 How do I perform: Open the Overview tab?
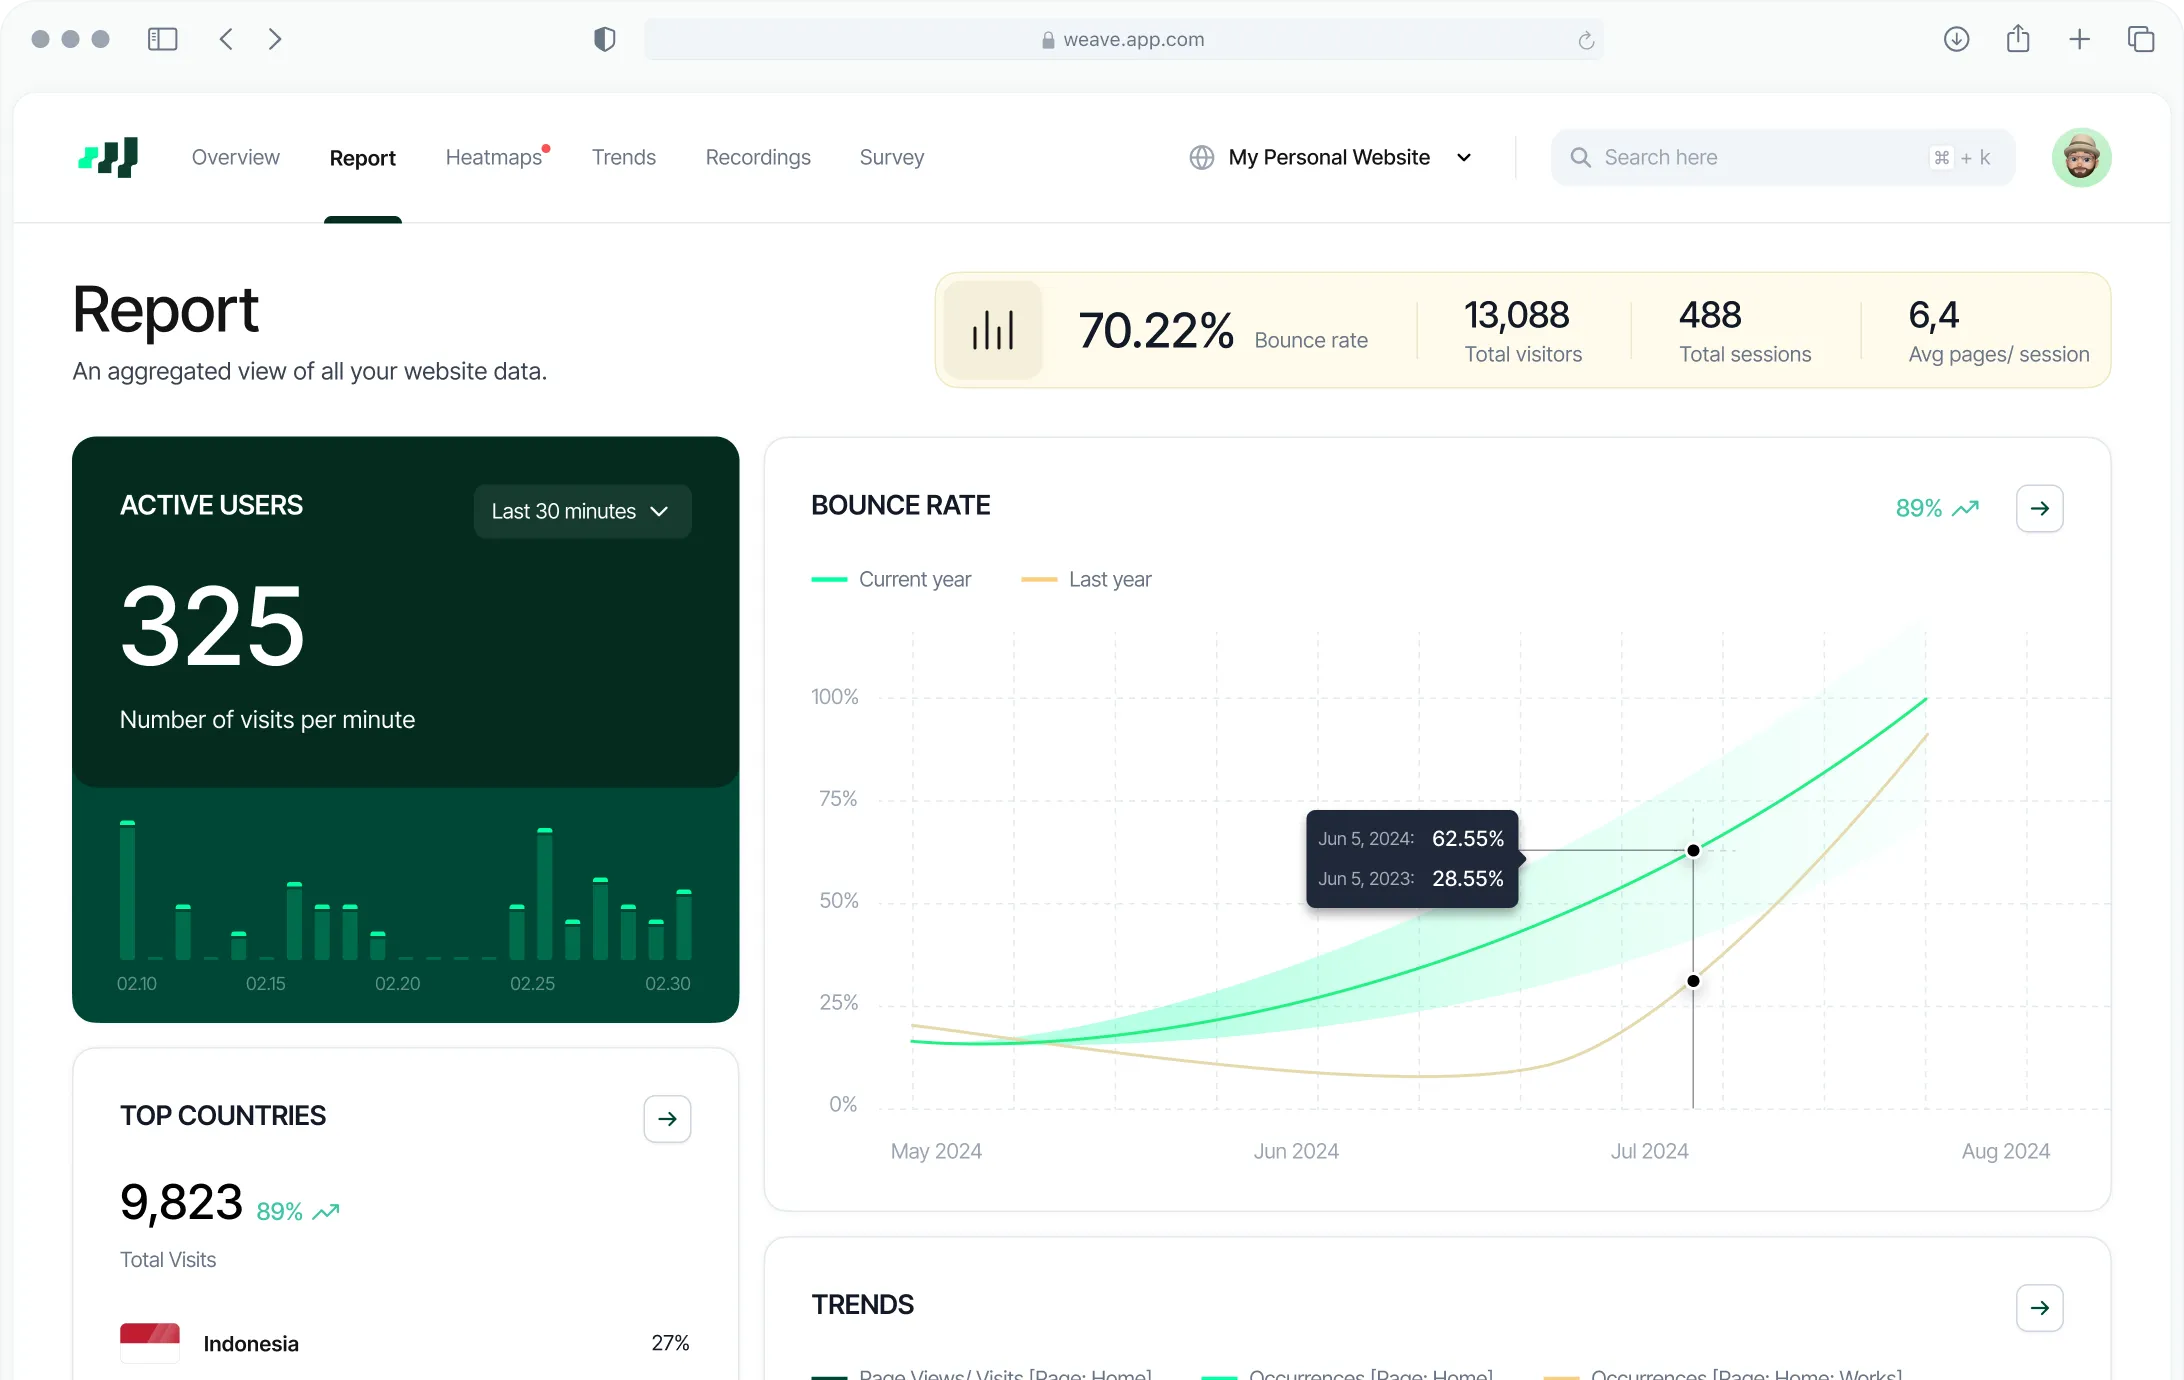click(236, 157)
